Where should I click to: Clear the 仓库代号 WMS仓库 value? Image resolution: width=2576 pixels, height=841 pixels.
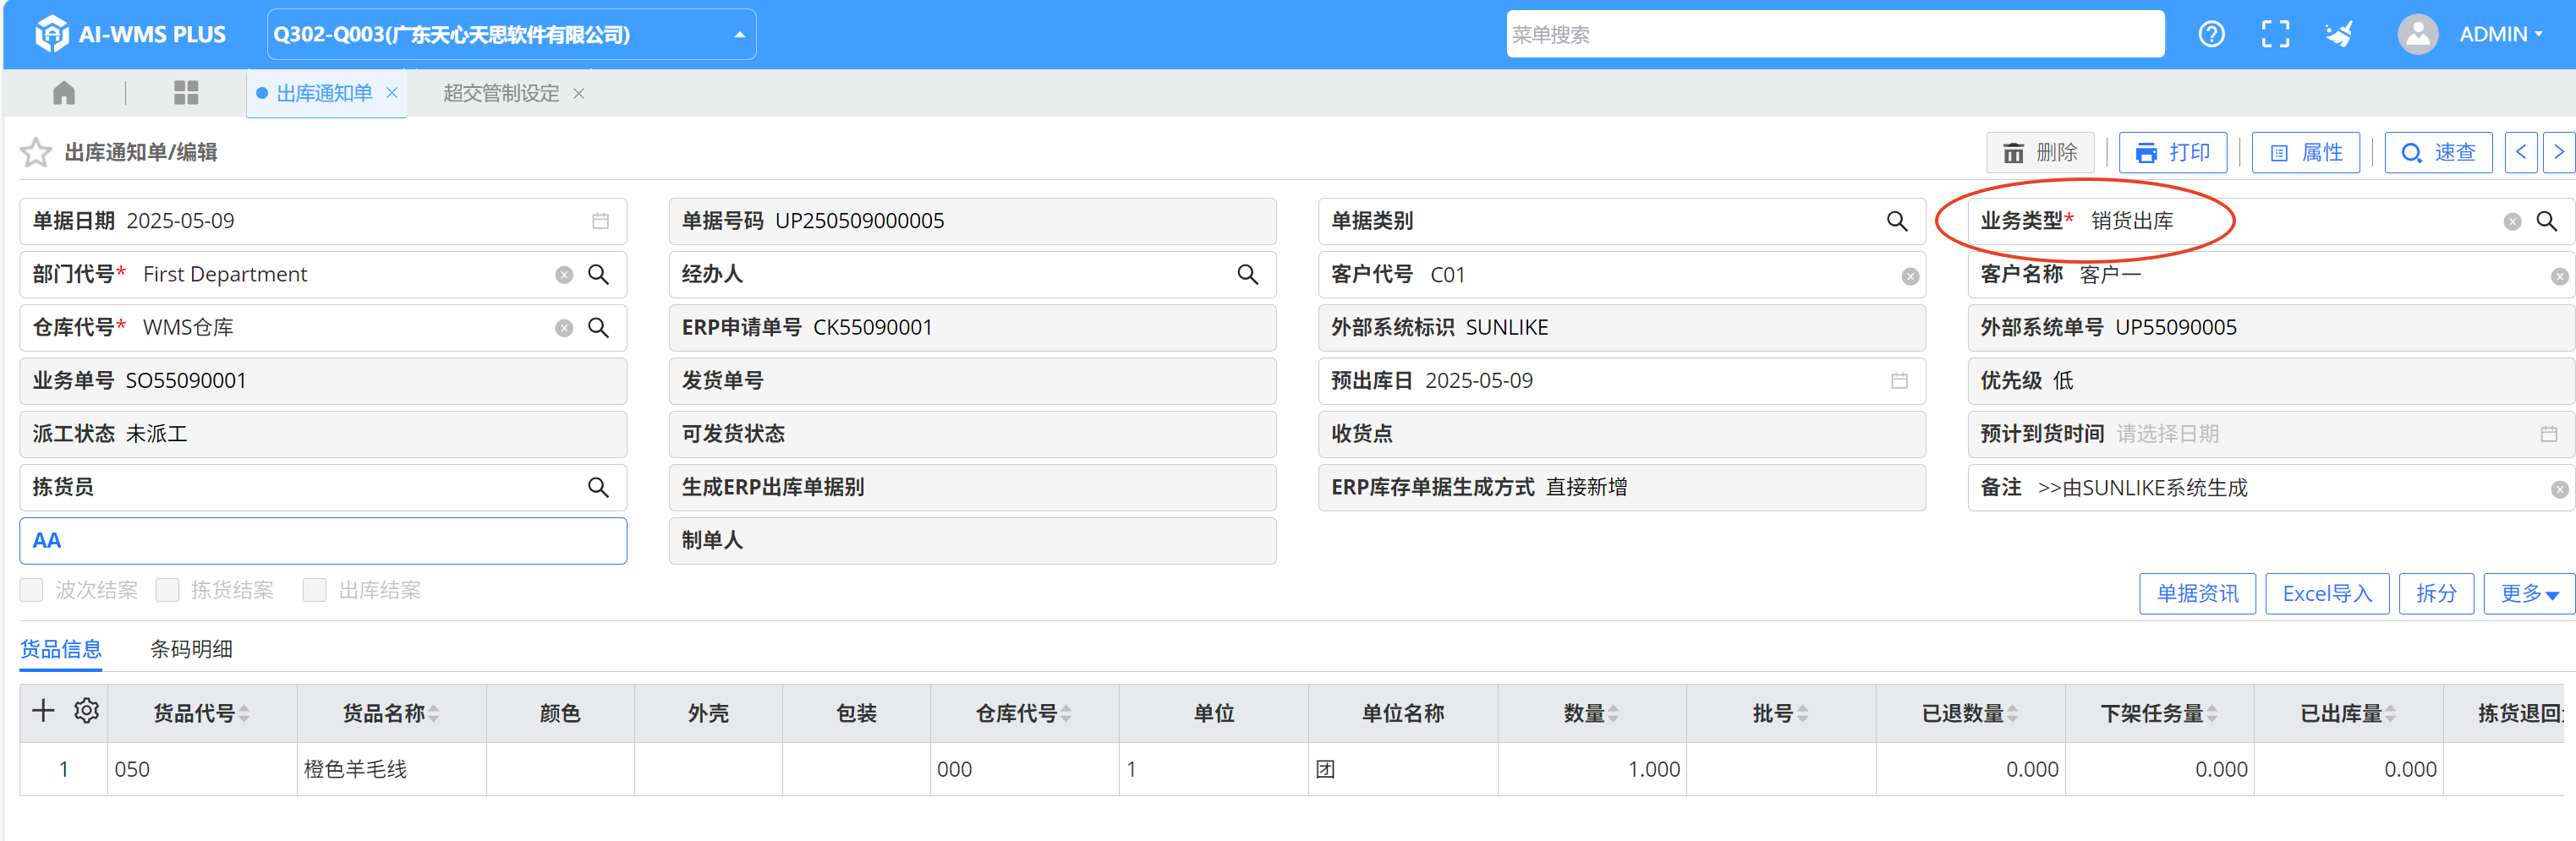pos(564,328)
